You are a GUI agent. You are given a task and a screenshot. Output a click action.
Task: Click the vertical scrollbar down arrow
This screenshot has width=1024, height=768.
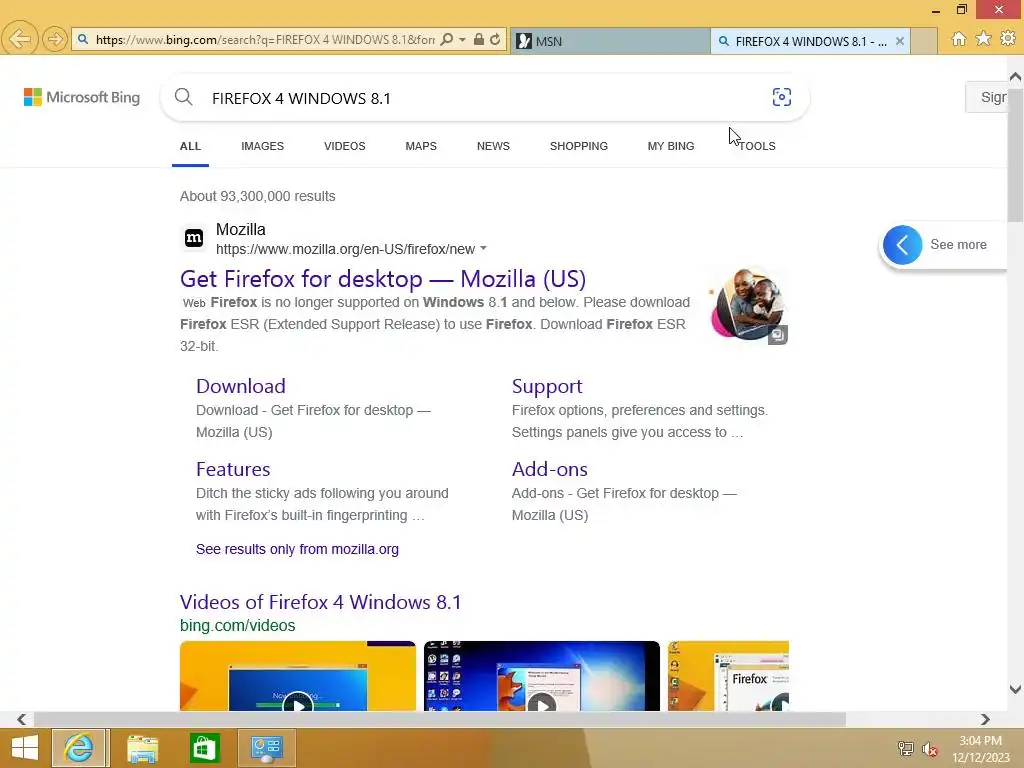coord(1015,689)
